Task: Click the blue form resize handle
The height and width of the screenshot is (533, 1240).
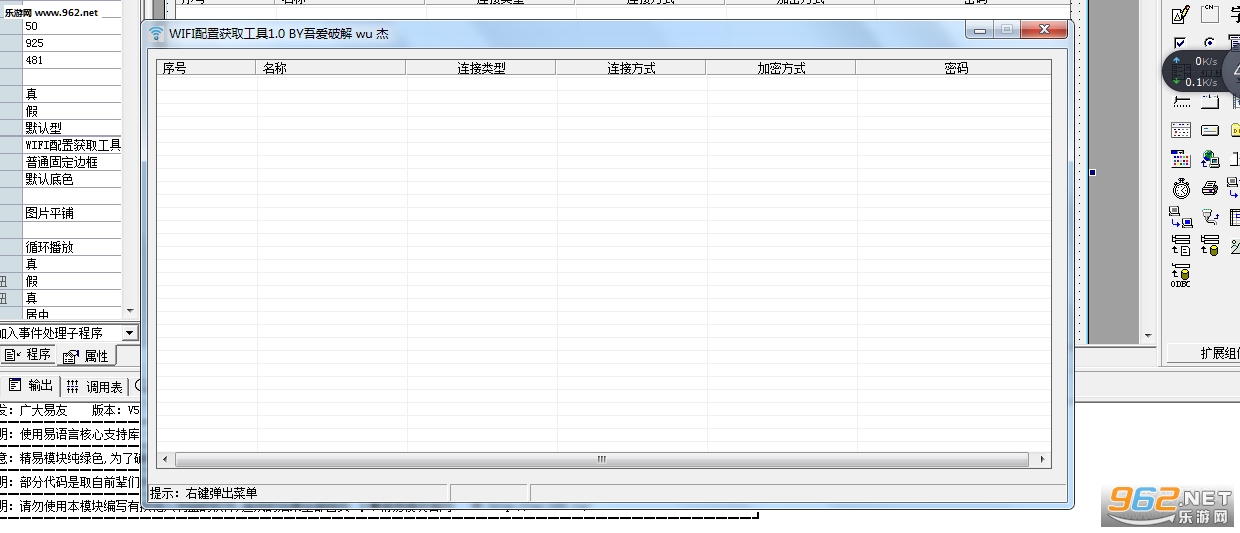Action: pos(1093,173)
